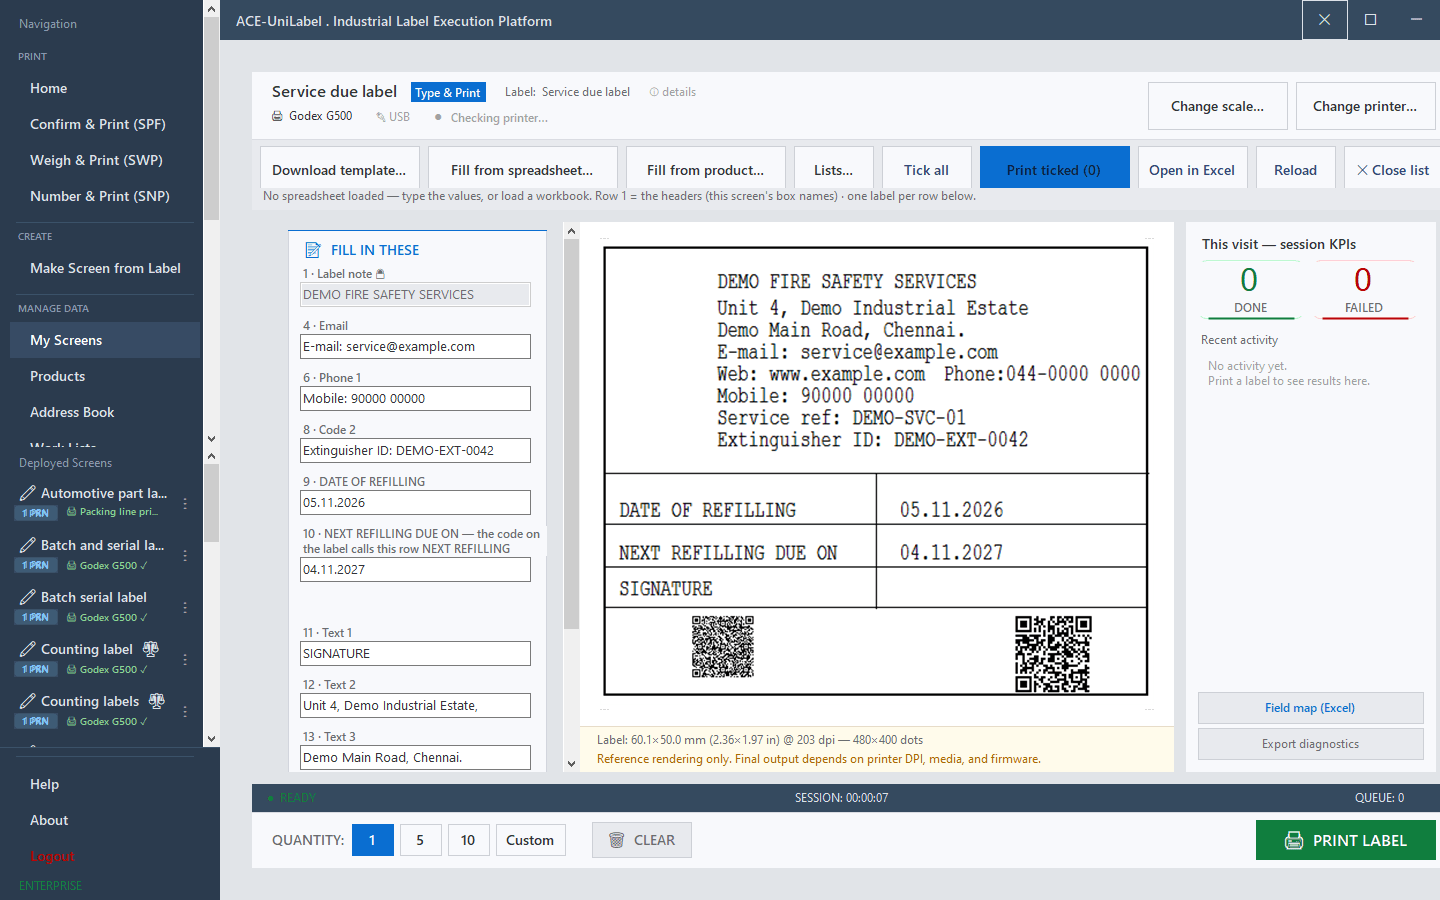
Task: Click the Deployed Screens list scroll down arrow
Action: tap(211, 739)
